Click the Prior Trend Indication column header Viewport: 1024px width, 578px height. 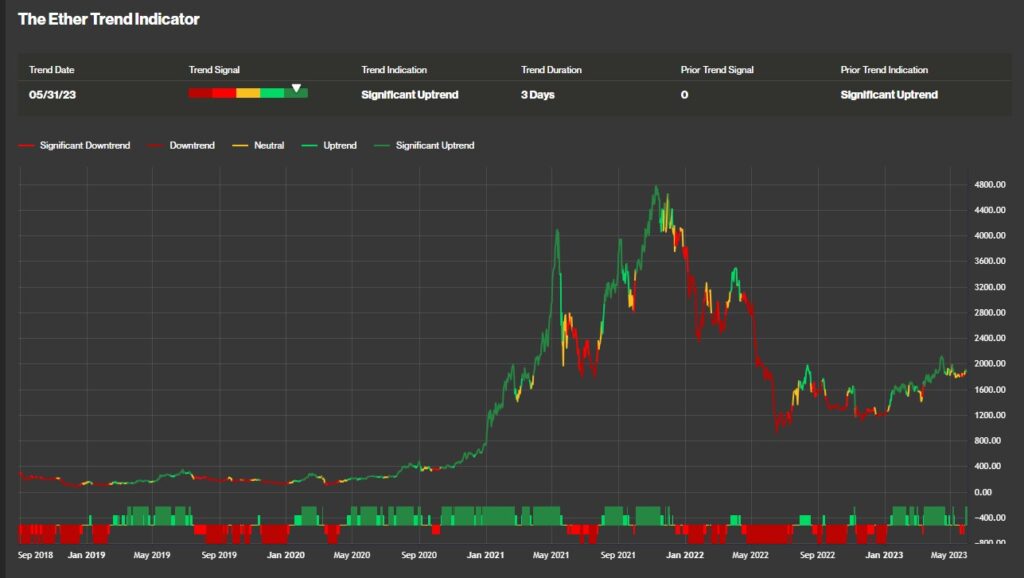[x=884, y=70]
